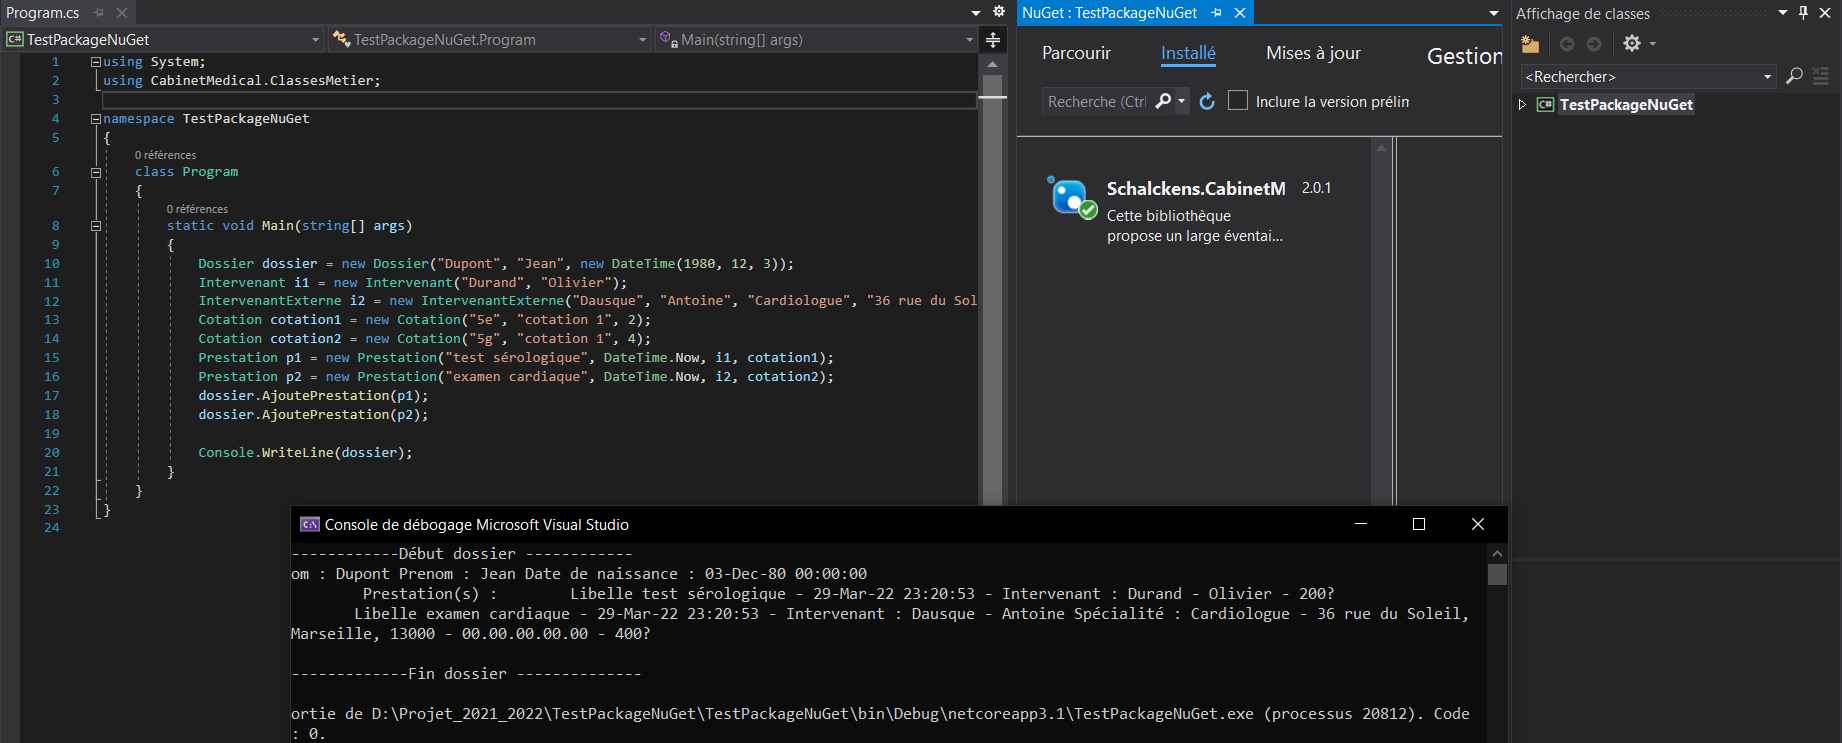Image resolution: width=1842 pixels, height=743 pixels.
Task: Close the Program.cs tab
Action: tap(122, 13)
